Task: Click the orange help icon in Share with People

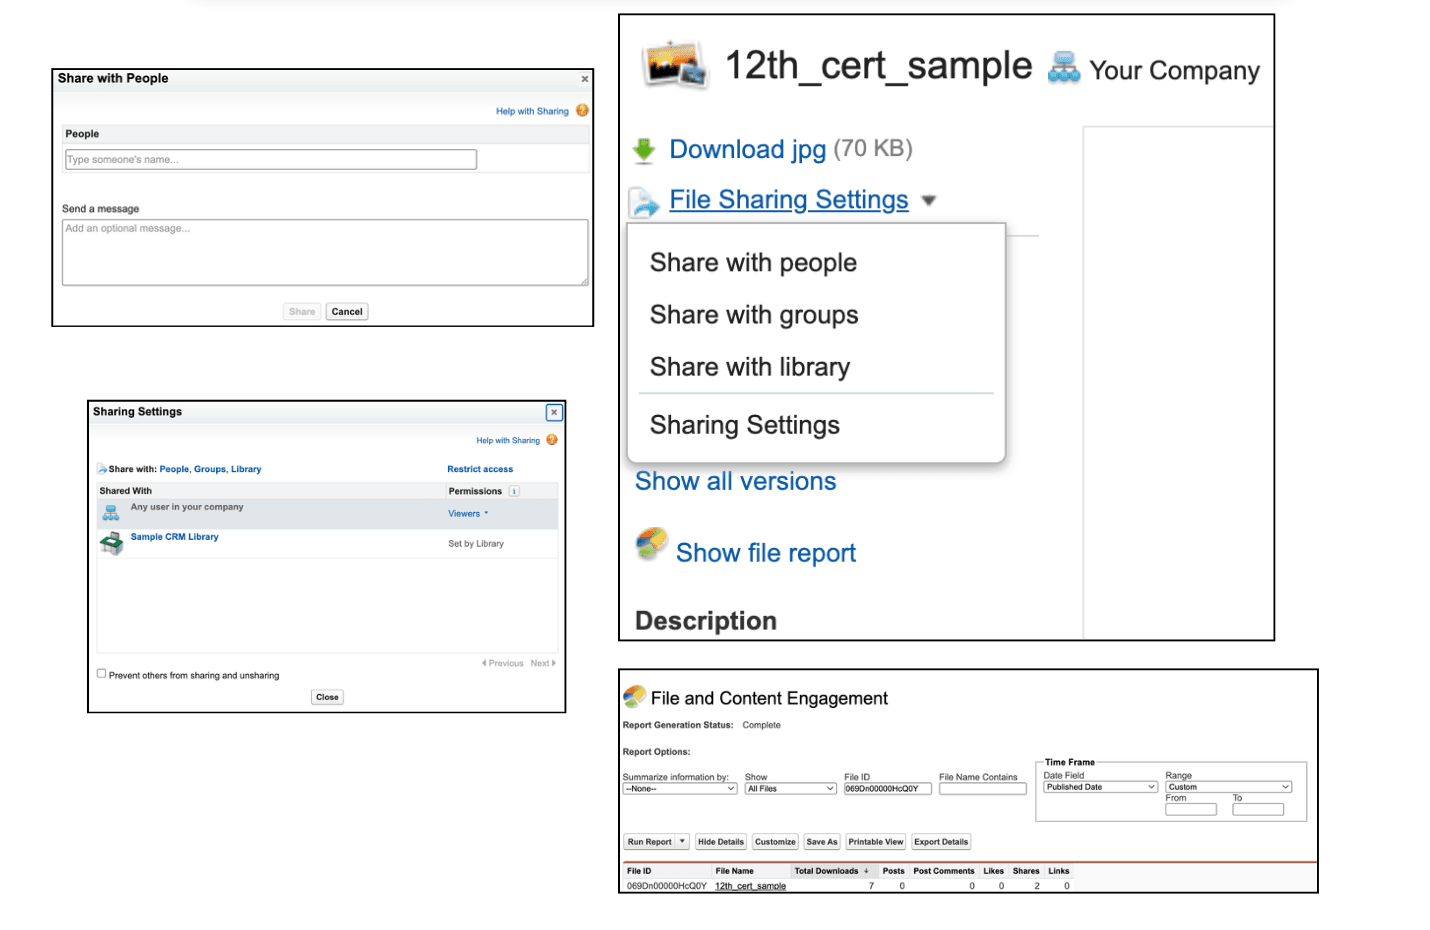Action: click(x=582, y=111)
